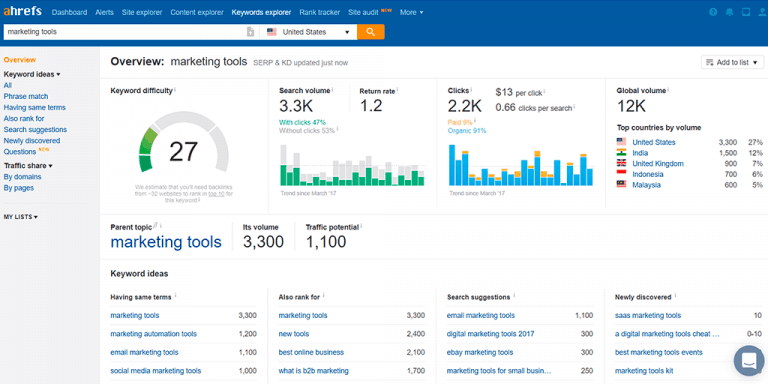Go to Content explorer

tap(197, 12)
